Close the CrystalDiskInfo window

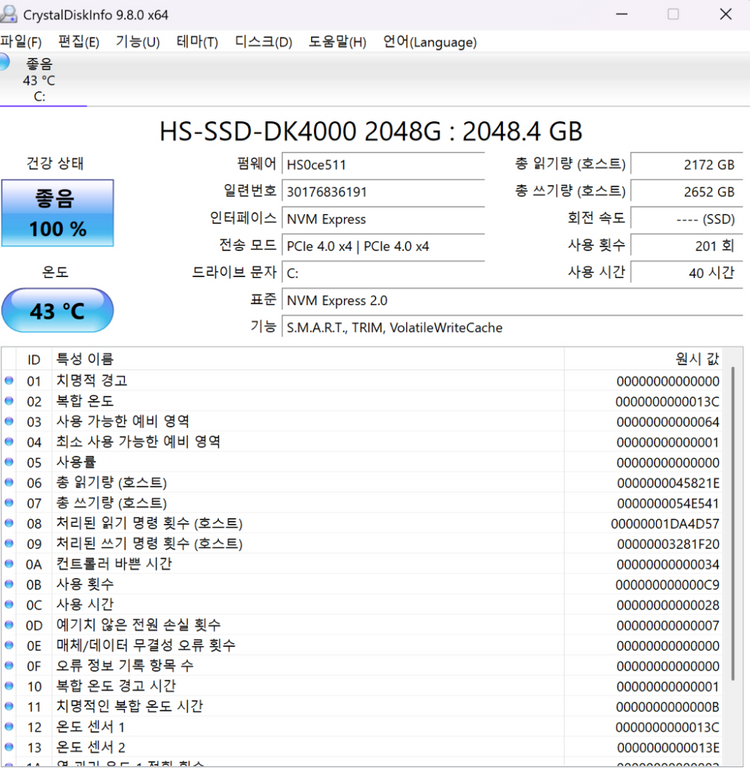[726, 14]
